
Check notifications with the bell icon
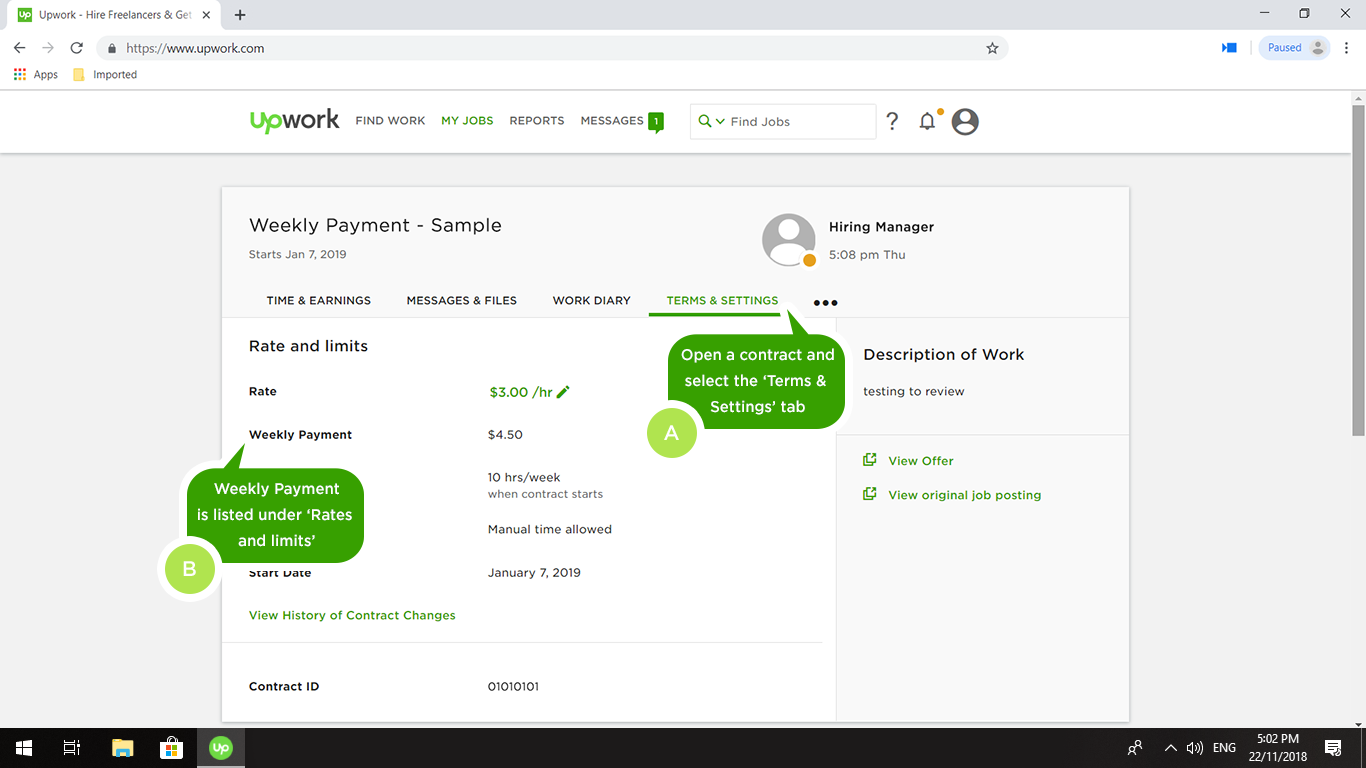(x=926, y=121)
